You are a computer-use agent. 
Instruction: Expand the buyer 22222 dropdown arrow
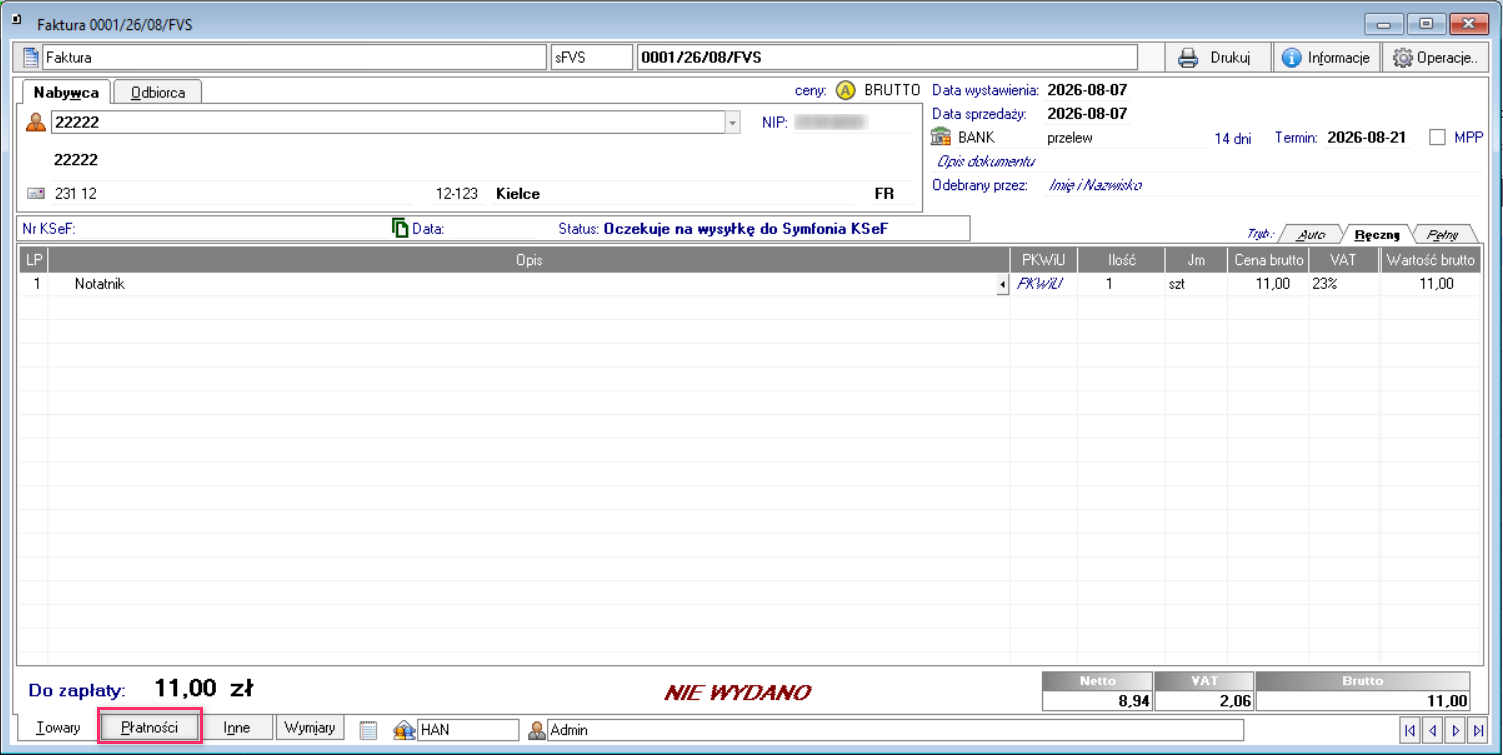click(733, 122)
